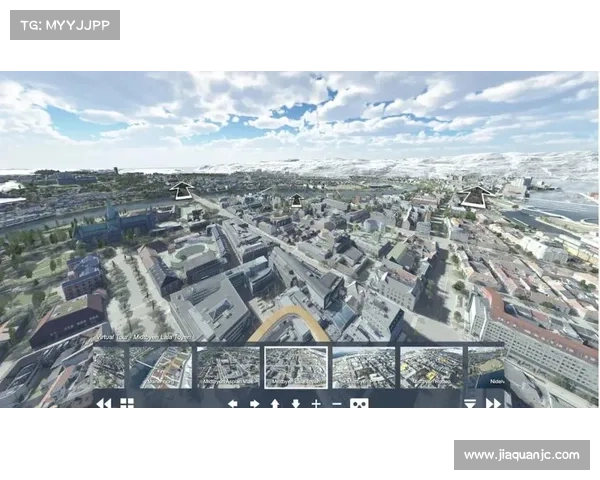The width and height of the screenshot is (600, 480).
Task: Click the large hotspot arrow on left horizon
Action: pos(181,190)
